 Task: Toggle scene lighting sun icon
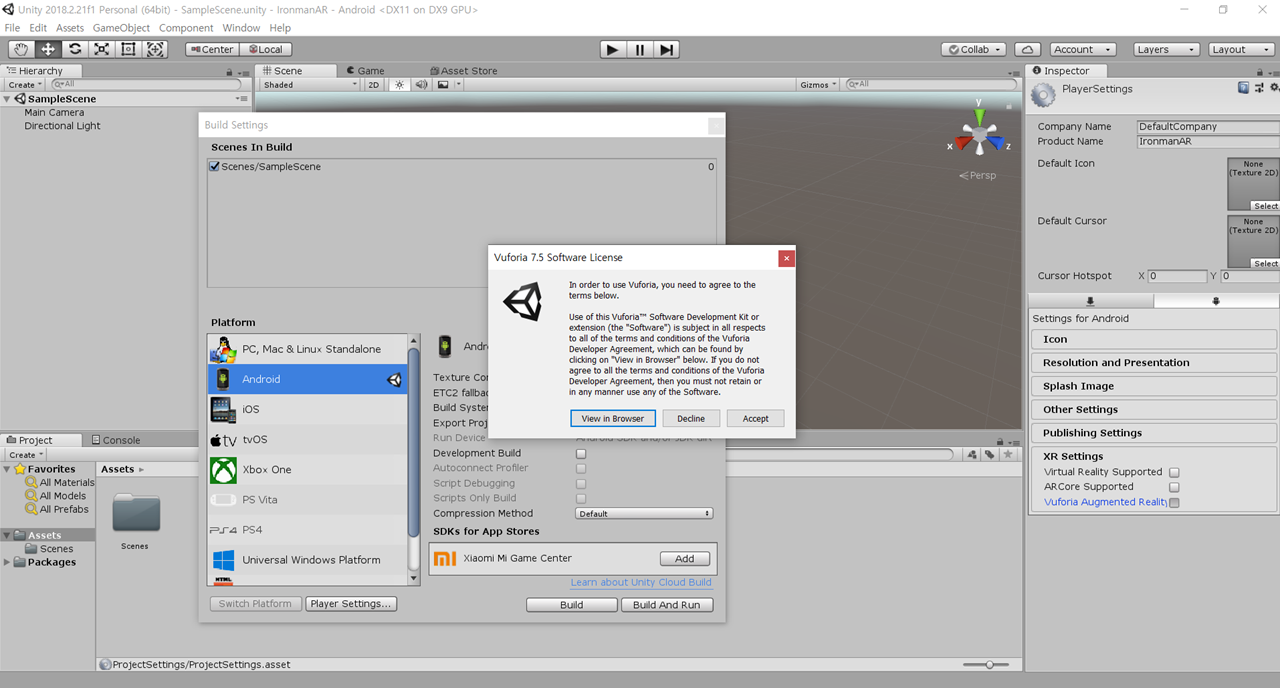[400, 85]
